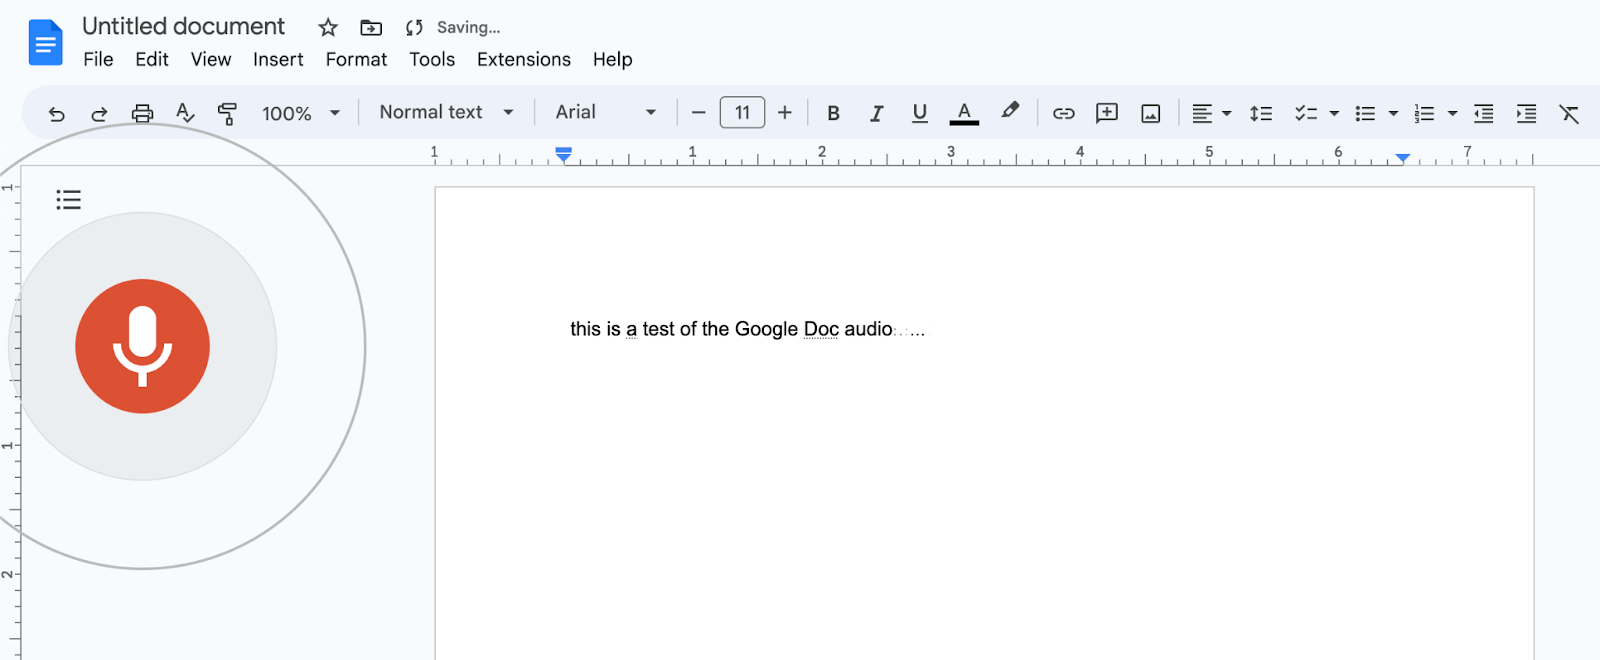Toggle italic formatting
1600x660 pixels.
point(876,113)
